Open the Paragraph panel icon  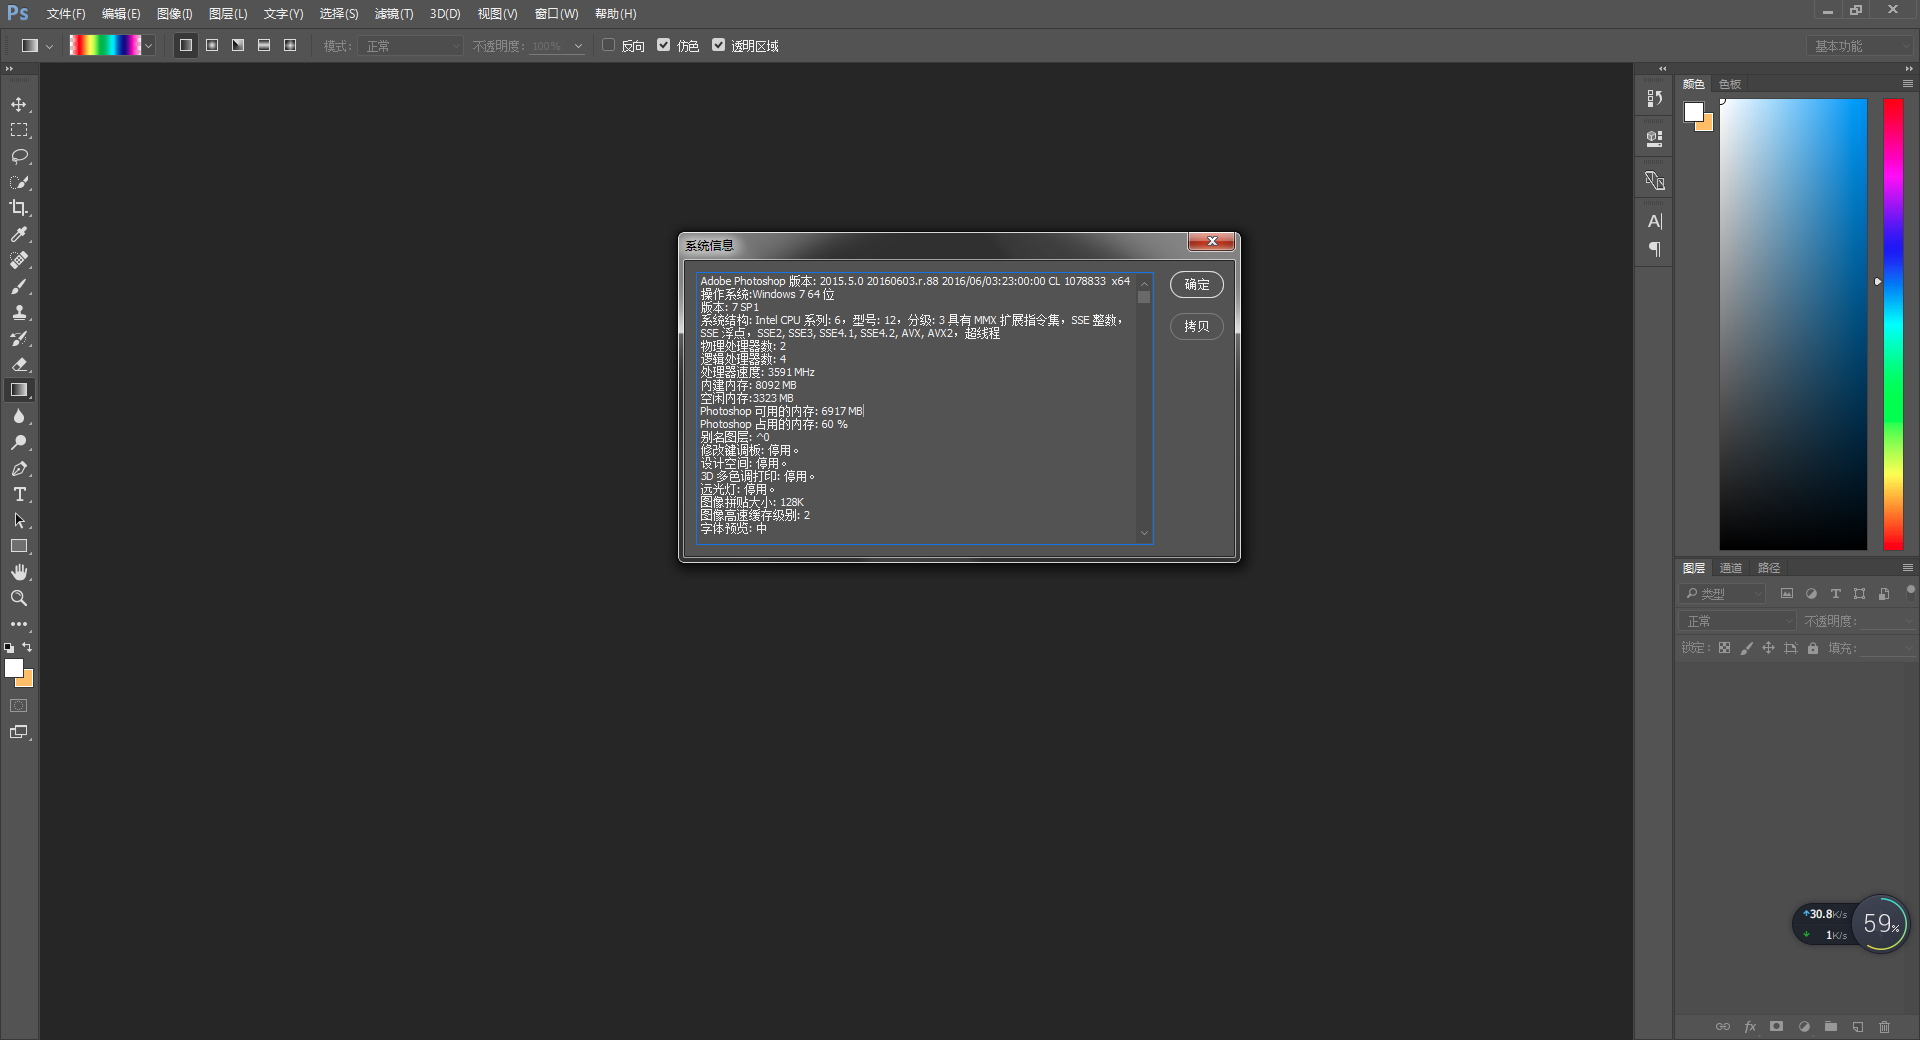(x=1655, y=249)
